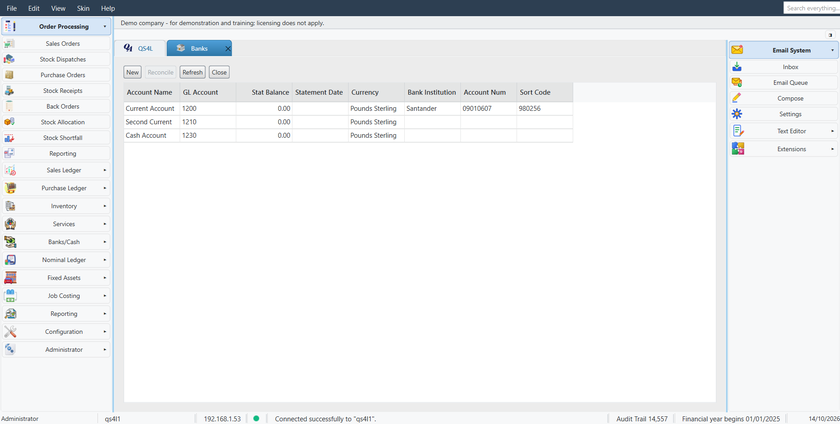Click the Inbox download icon
Screen dimensions: 840x424
[x=737, y=67]
